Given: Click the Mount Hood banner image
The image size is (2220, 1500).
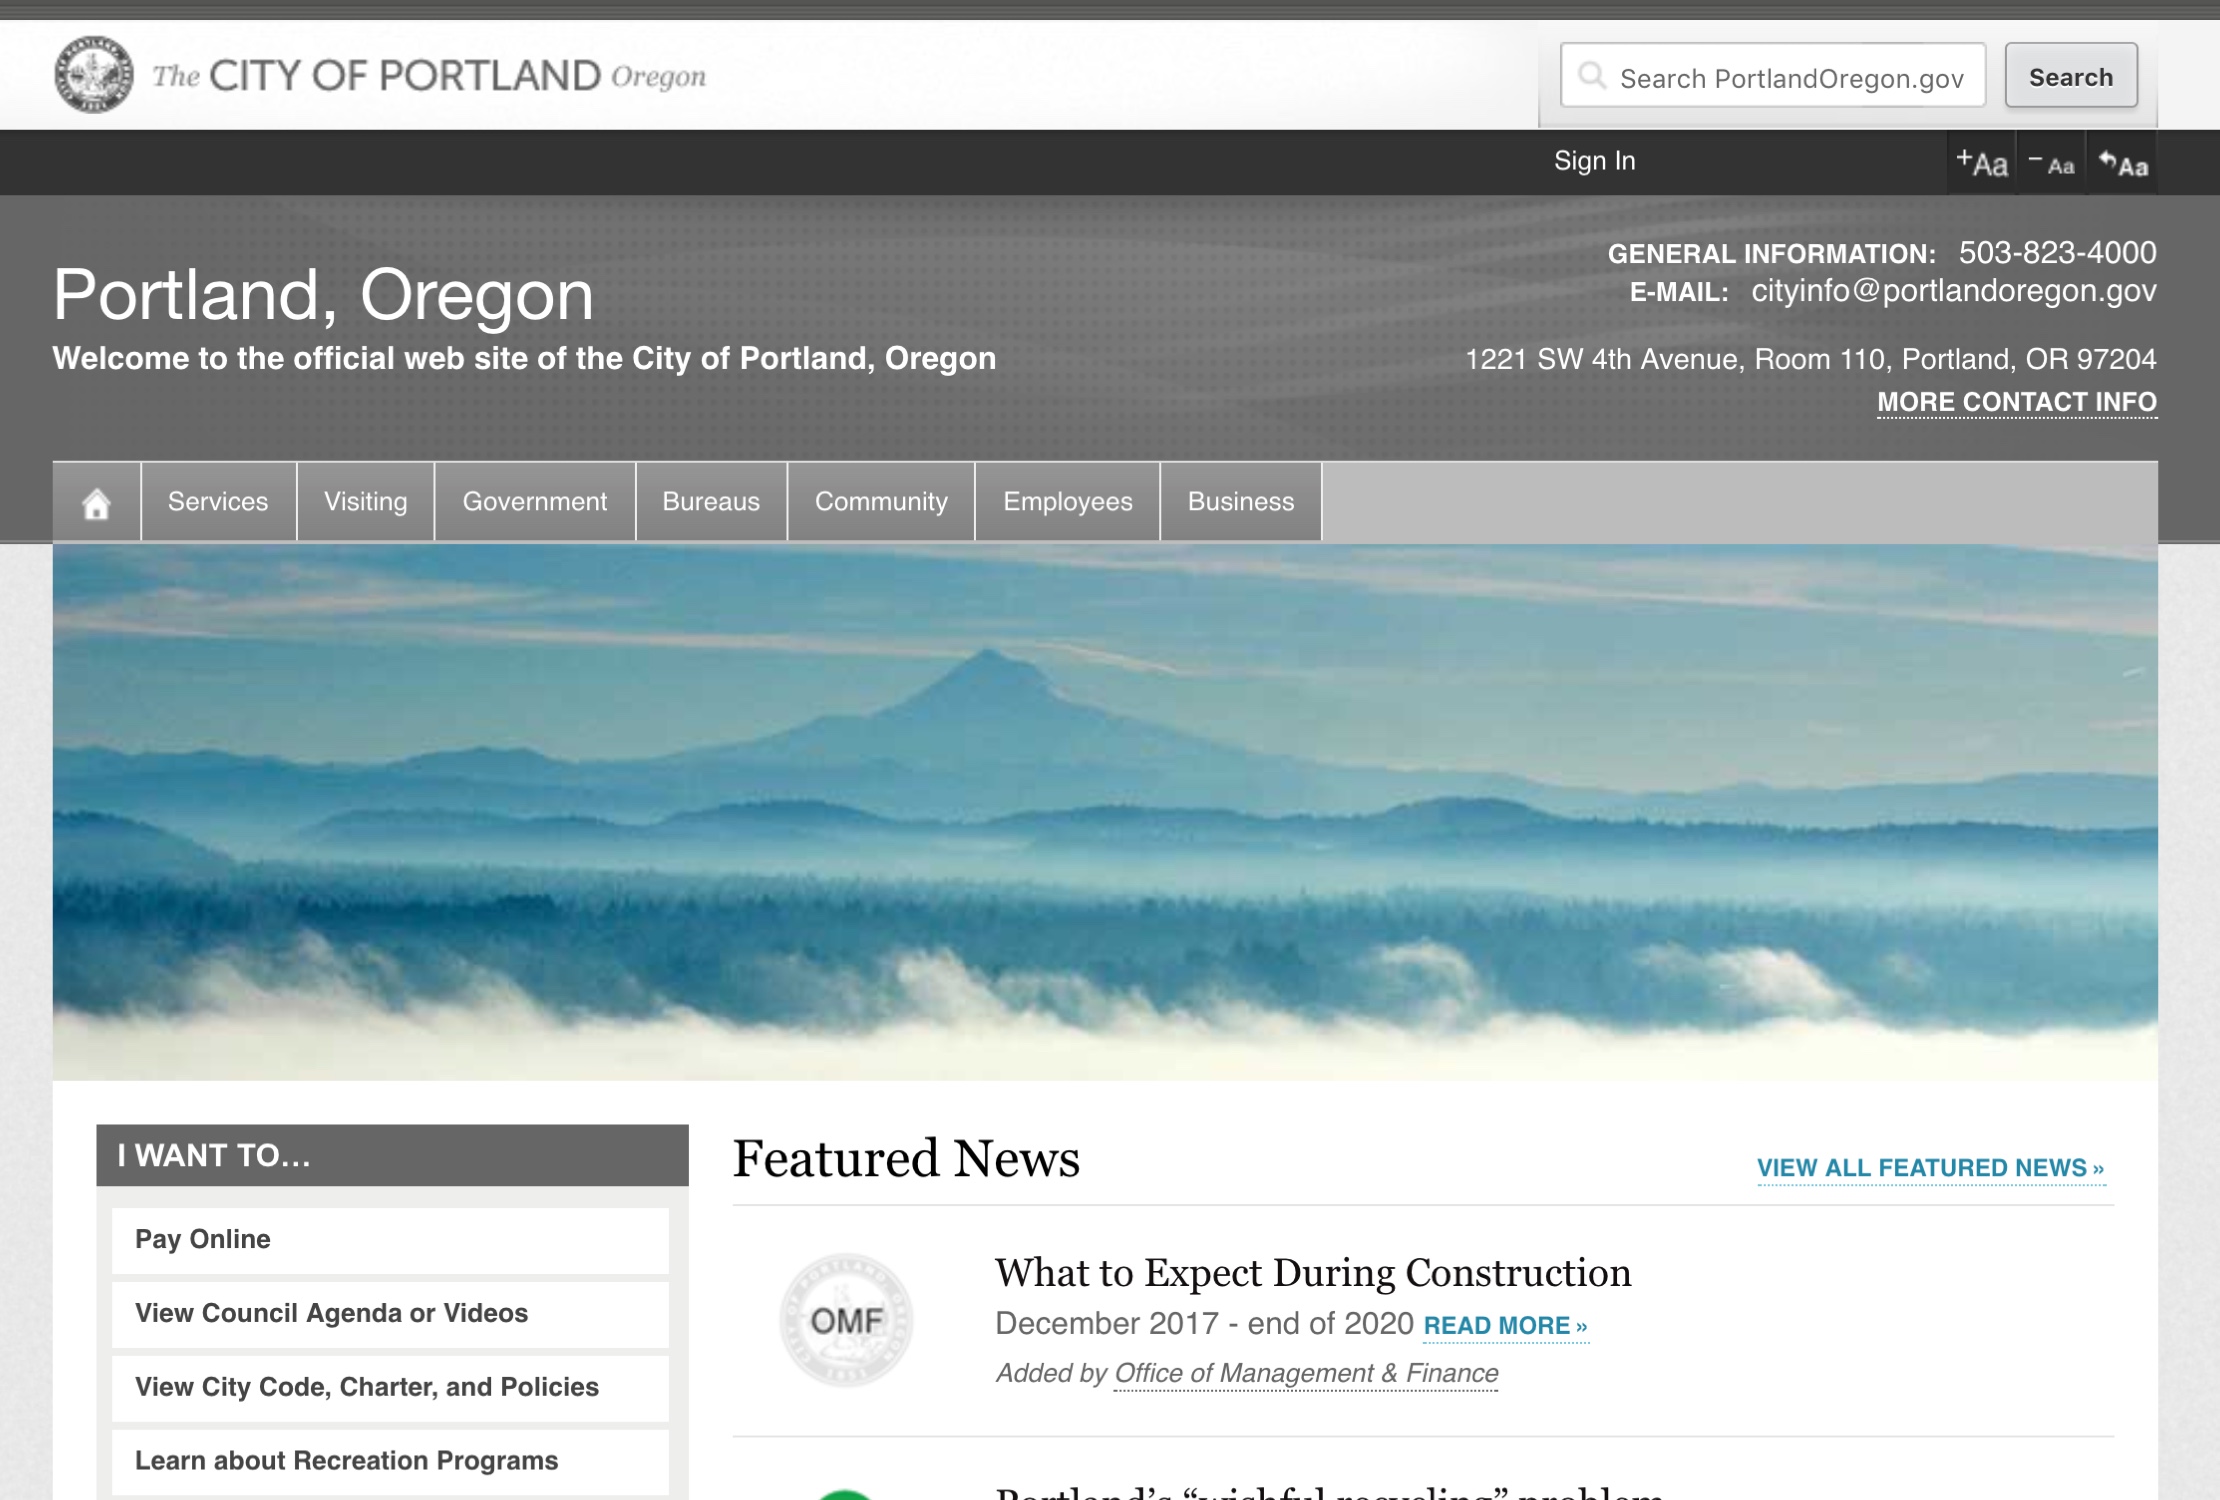Looking at the screenshot, I should point(1105,812).
